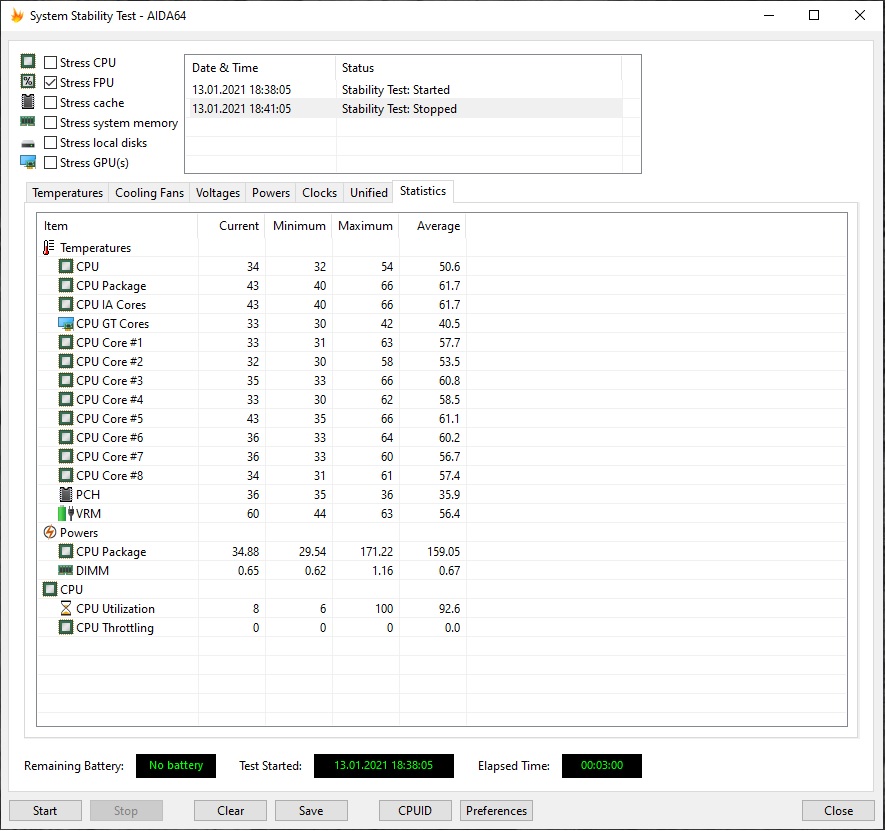Click the AIDA64 flame icon in title bar
Viewport: 887px width, 831px height.
coord(18,15)
